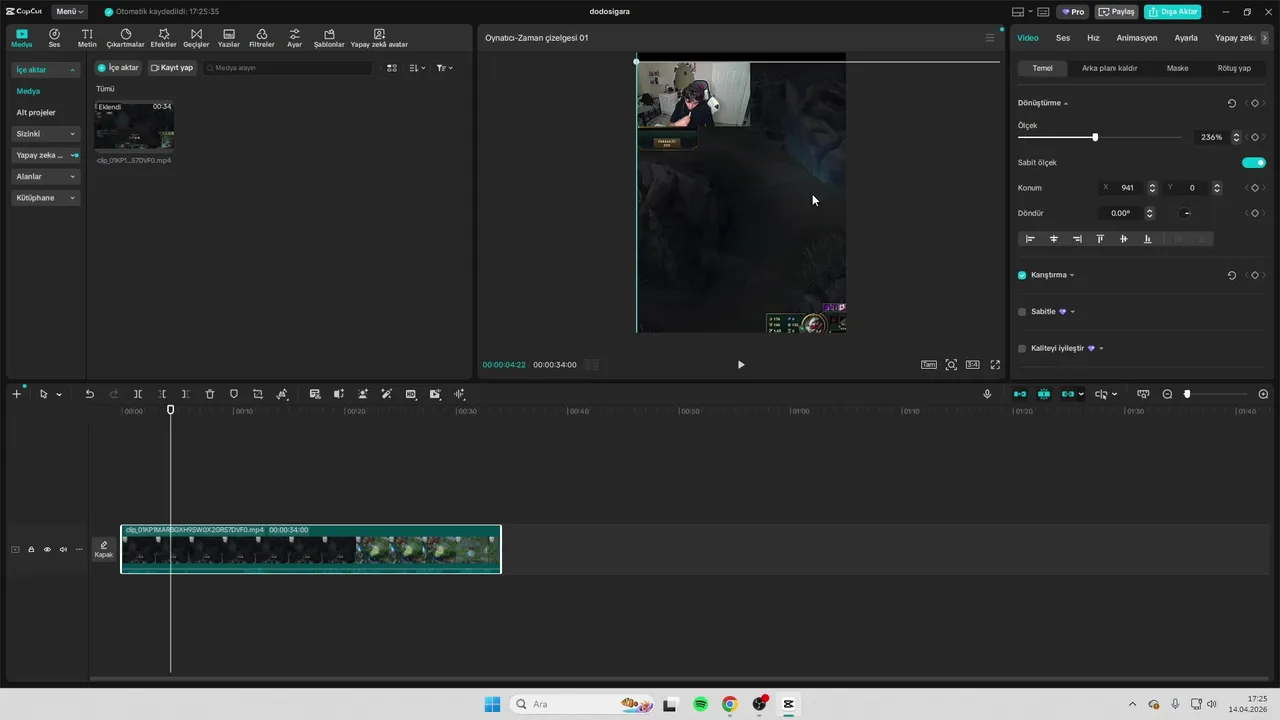Viewport: 1280px width, 720px height.
Task: Click the timeline zoom slider handle
Action: [x=1187, y=394]
